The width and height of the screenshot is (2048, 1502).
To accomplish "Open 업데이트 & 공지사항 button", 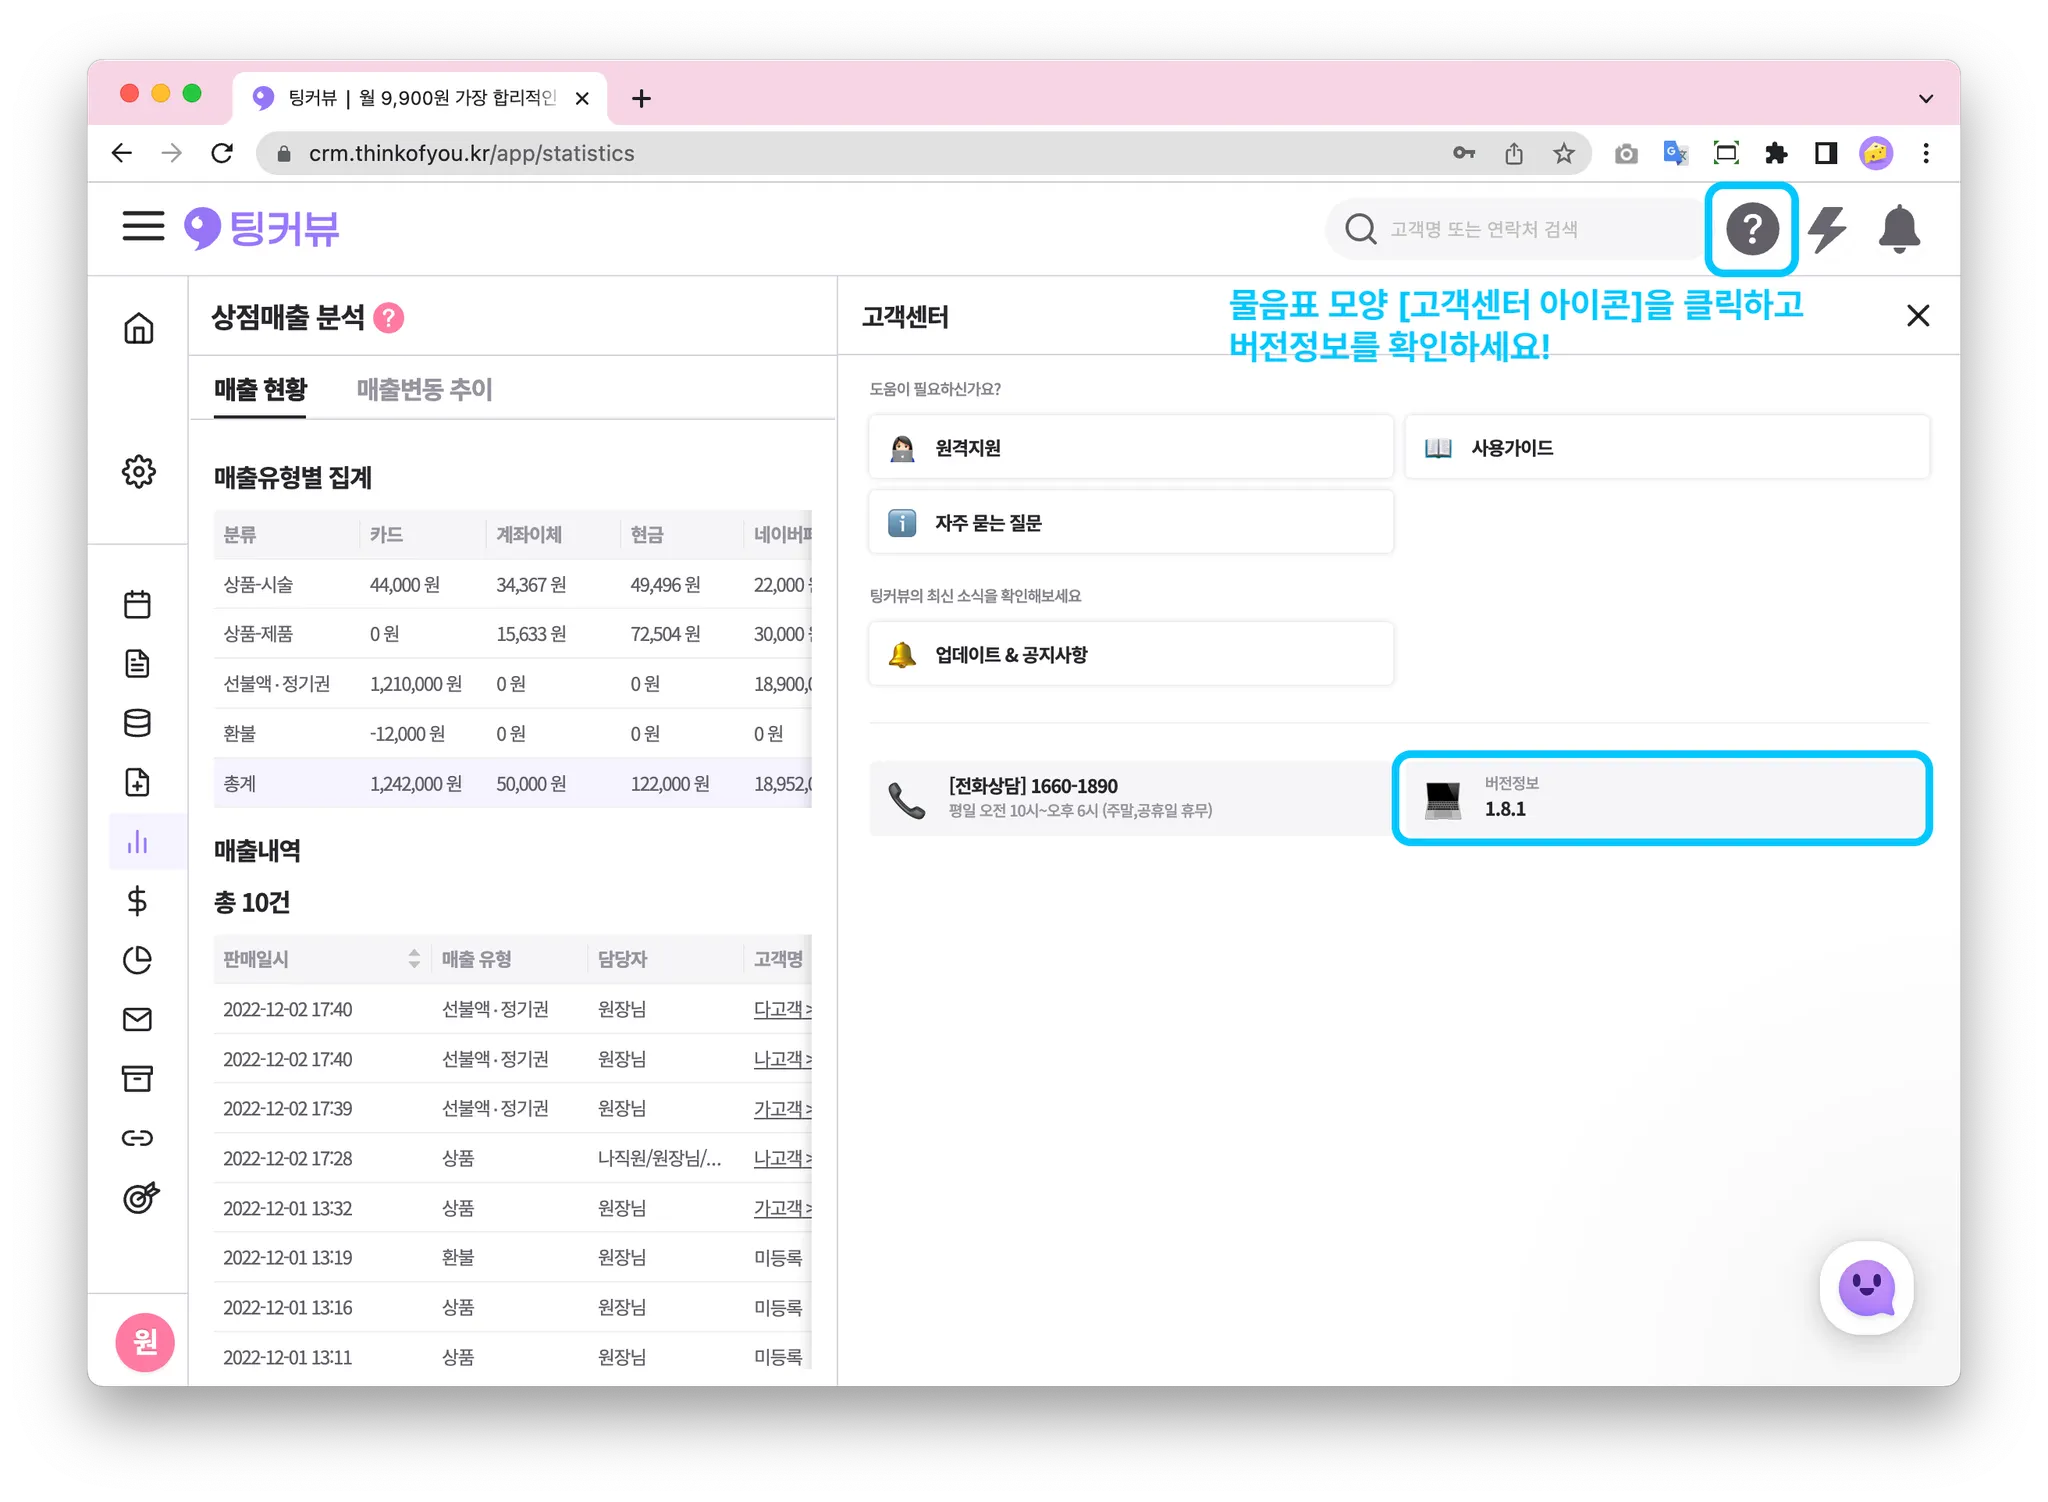I will click(1130, 655).
